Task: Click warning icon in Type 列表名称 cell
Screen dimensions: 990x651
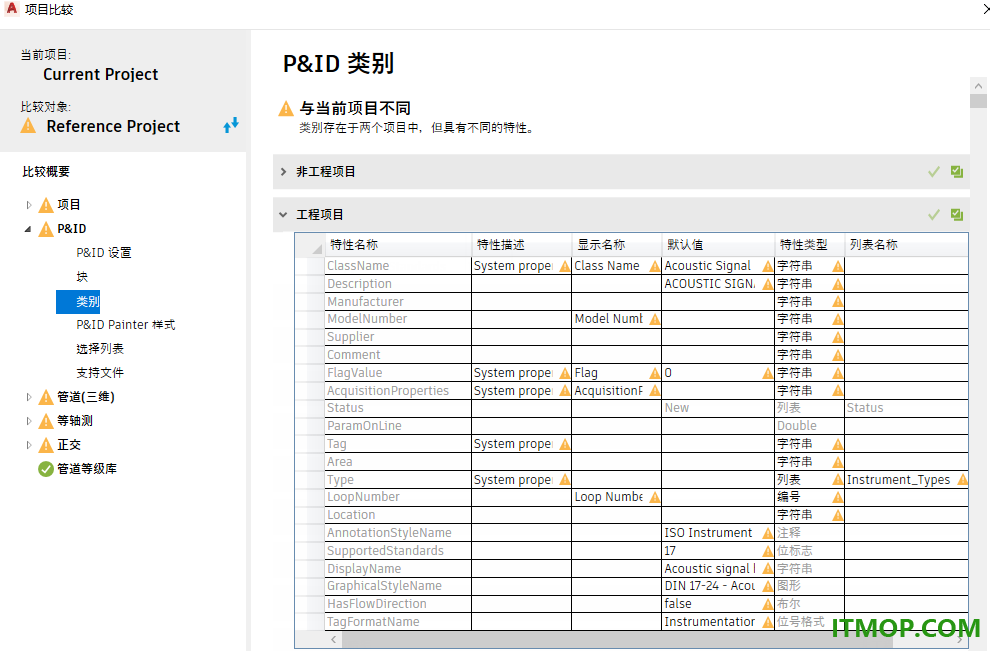Action: pos(962,480)
